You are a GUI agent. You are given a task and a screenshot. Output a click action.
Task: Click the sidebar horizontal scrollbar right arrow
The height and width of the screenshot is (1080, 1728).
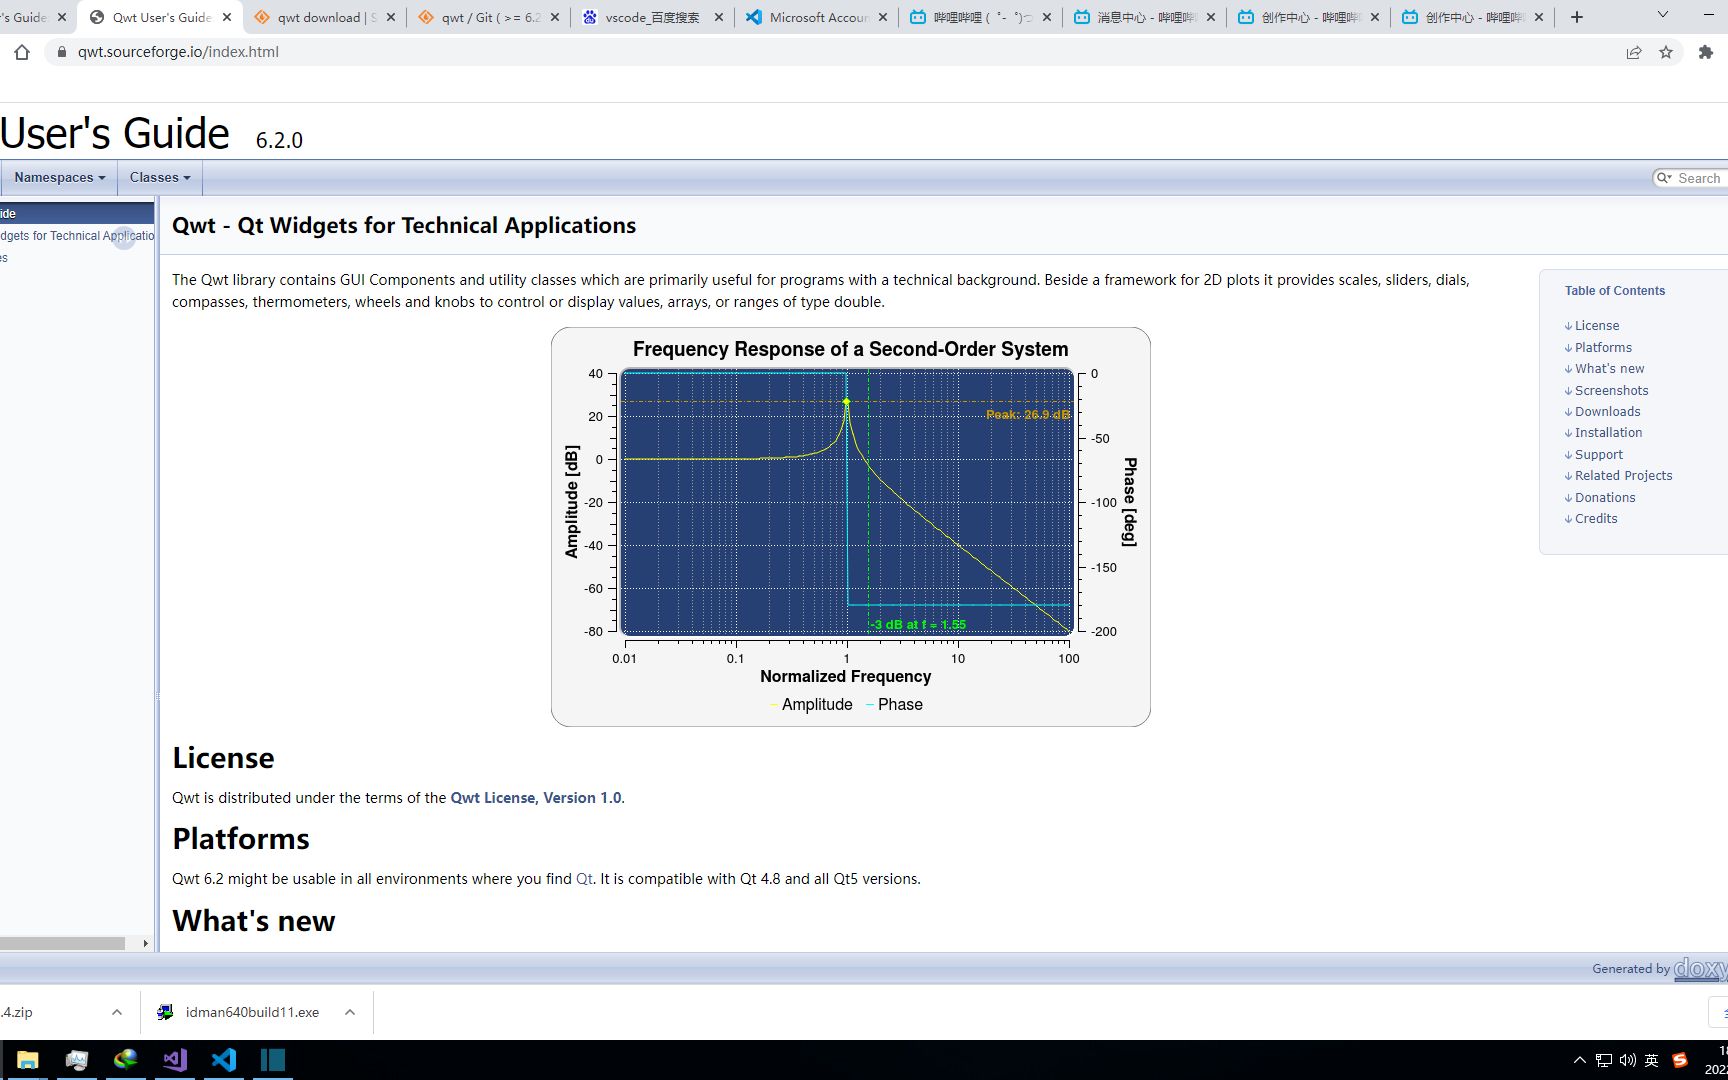coord(145,943)
